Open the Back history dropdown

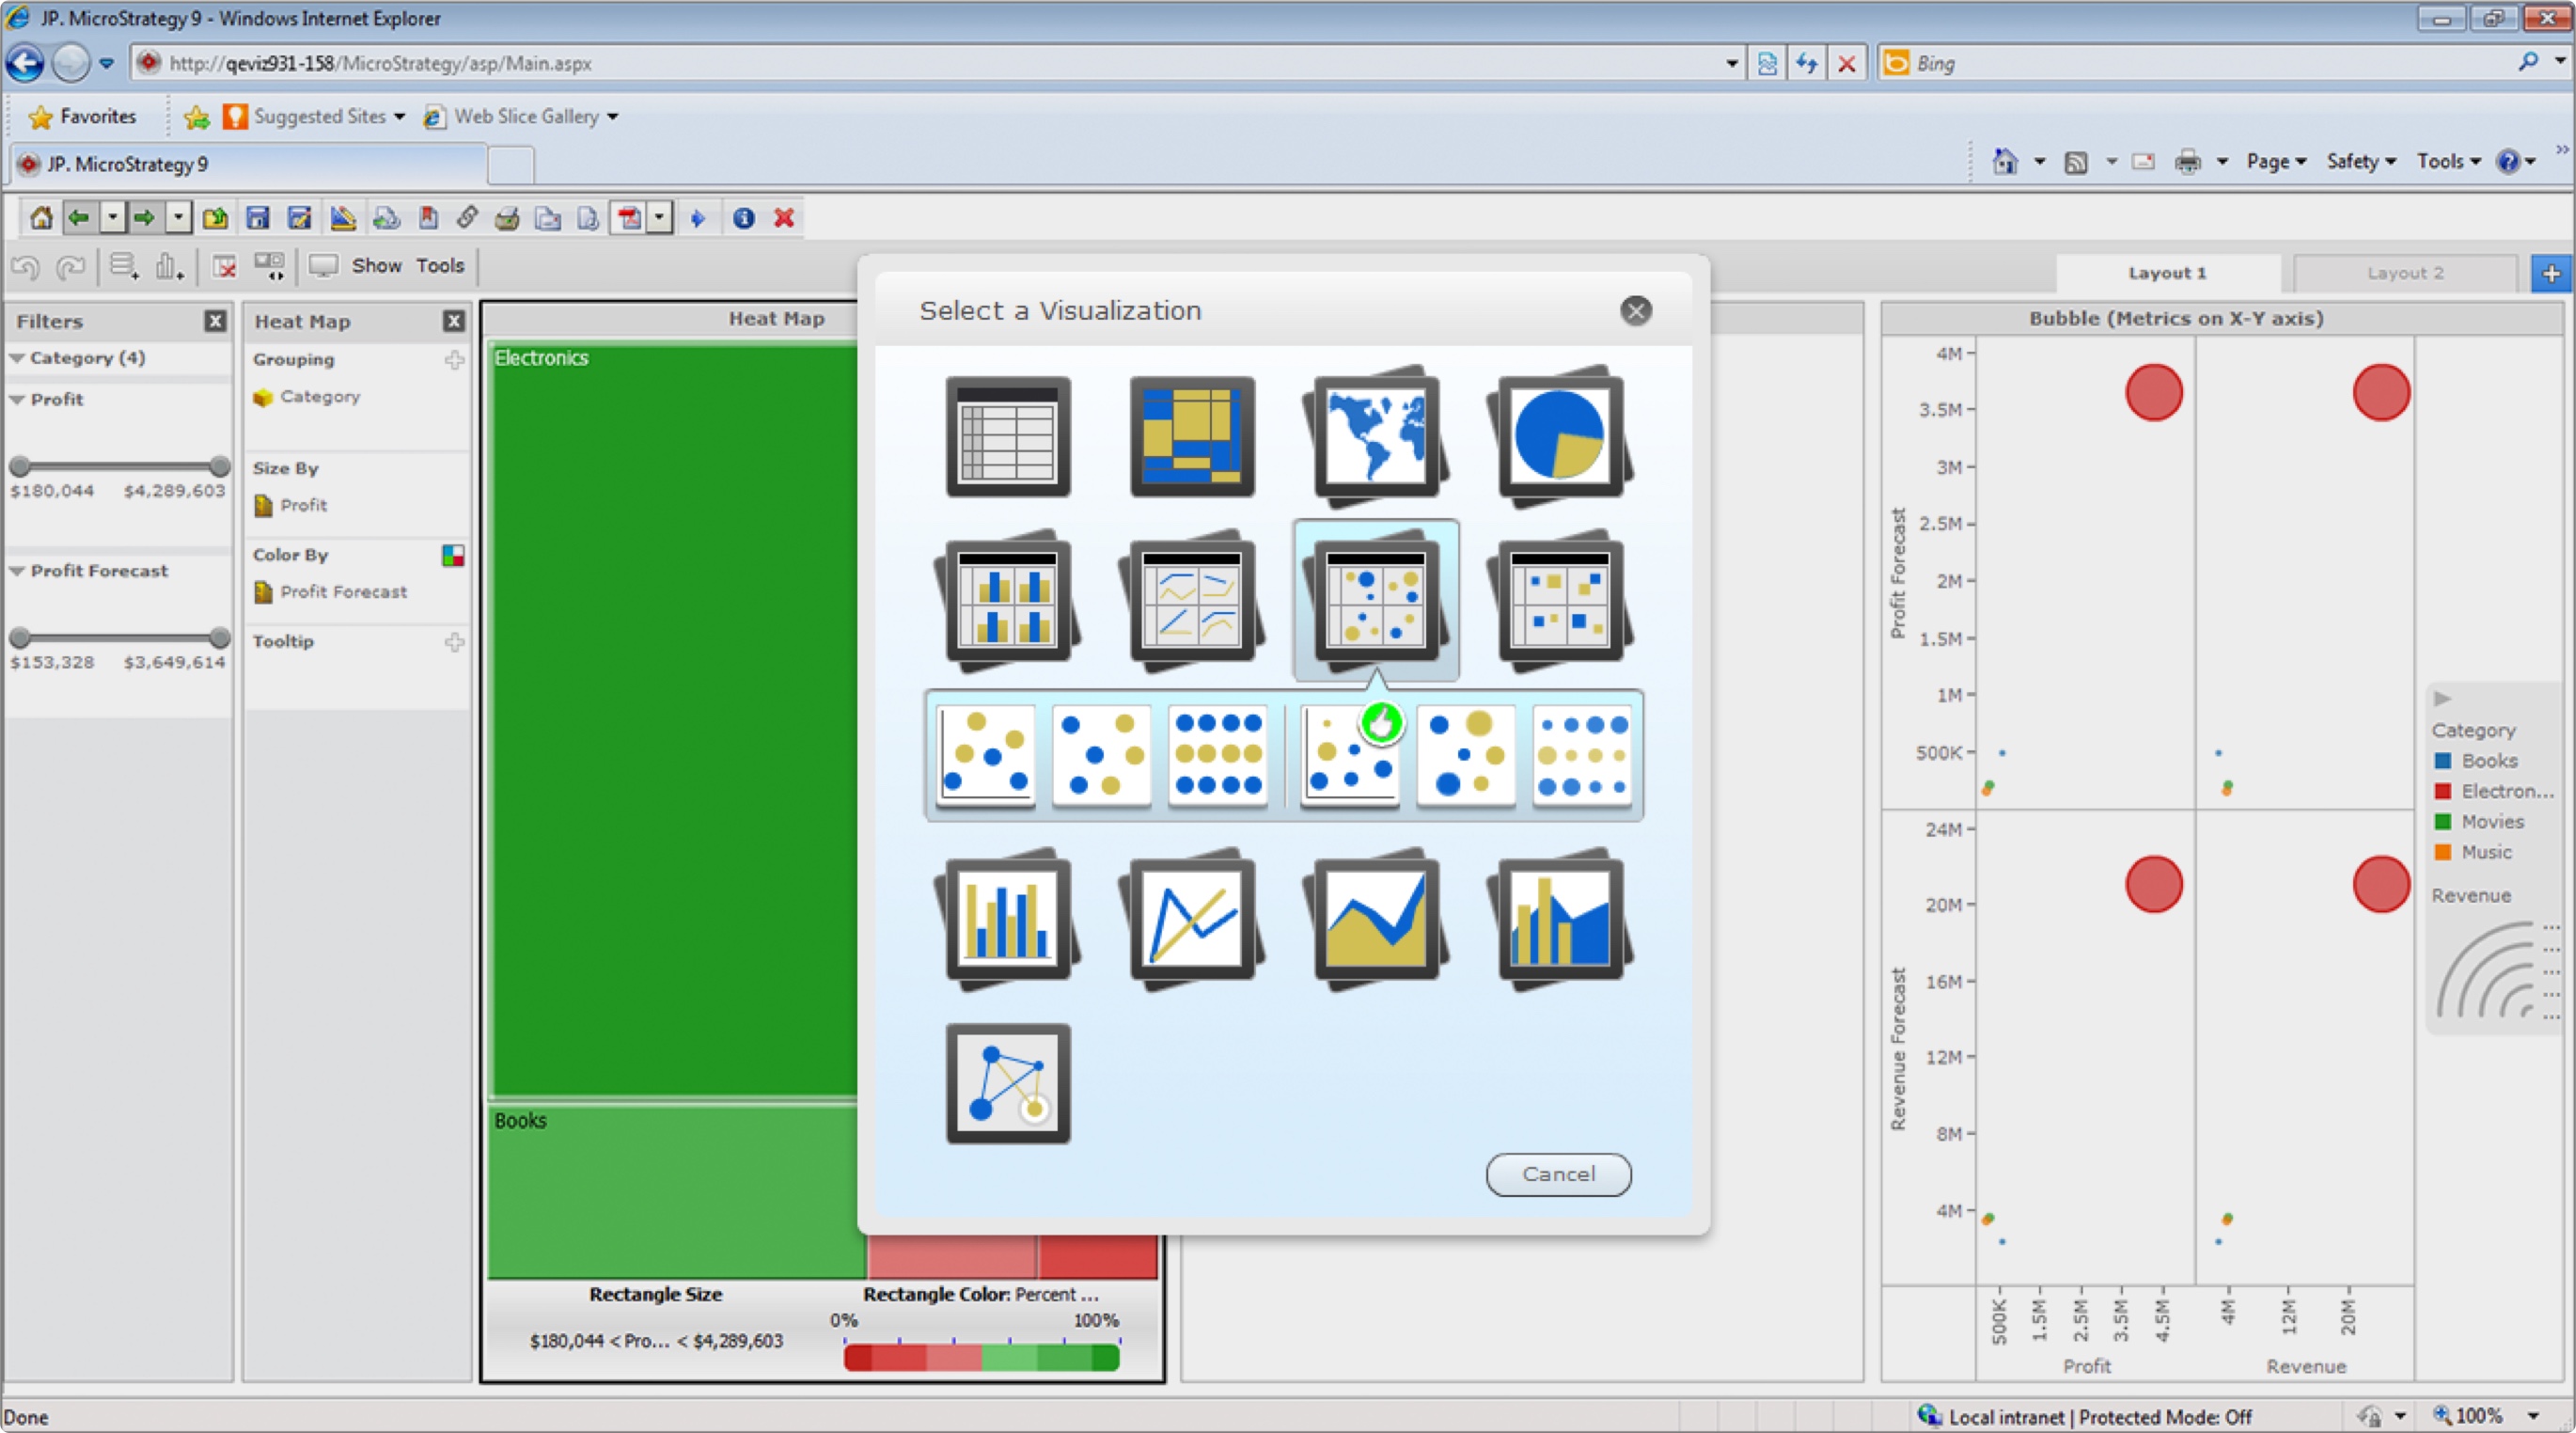coord(112,217)
